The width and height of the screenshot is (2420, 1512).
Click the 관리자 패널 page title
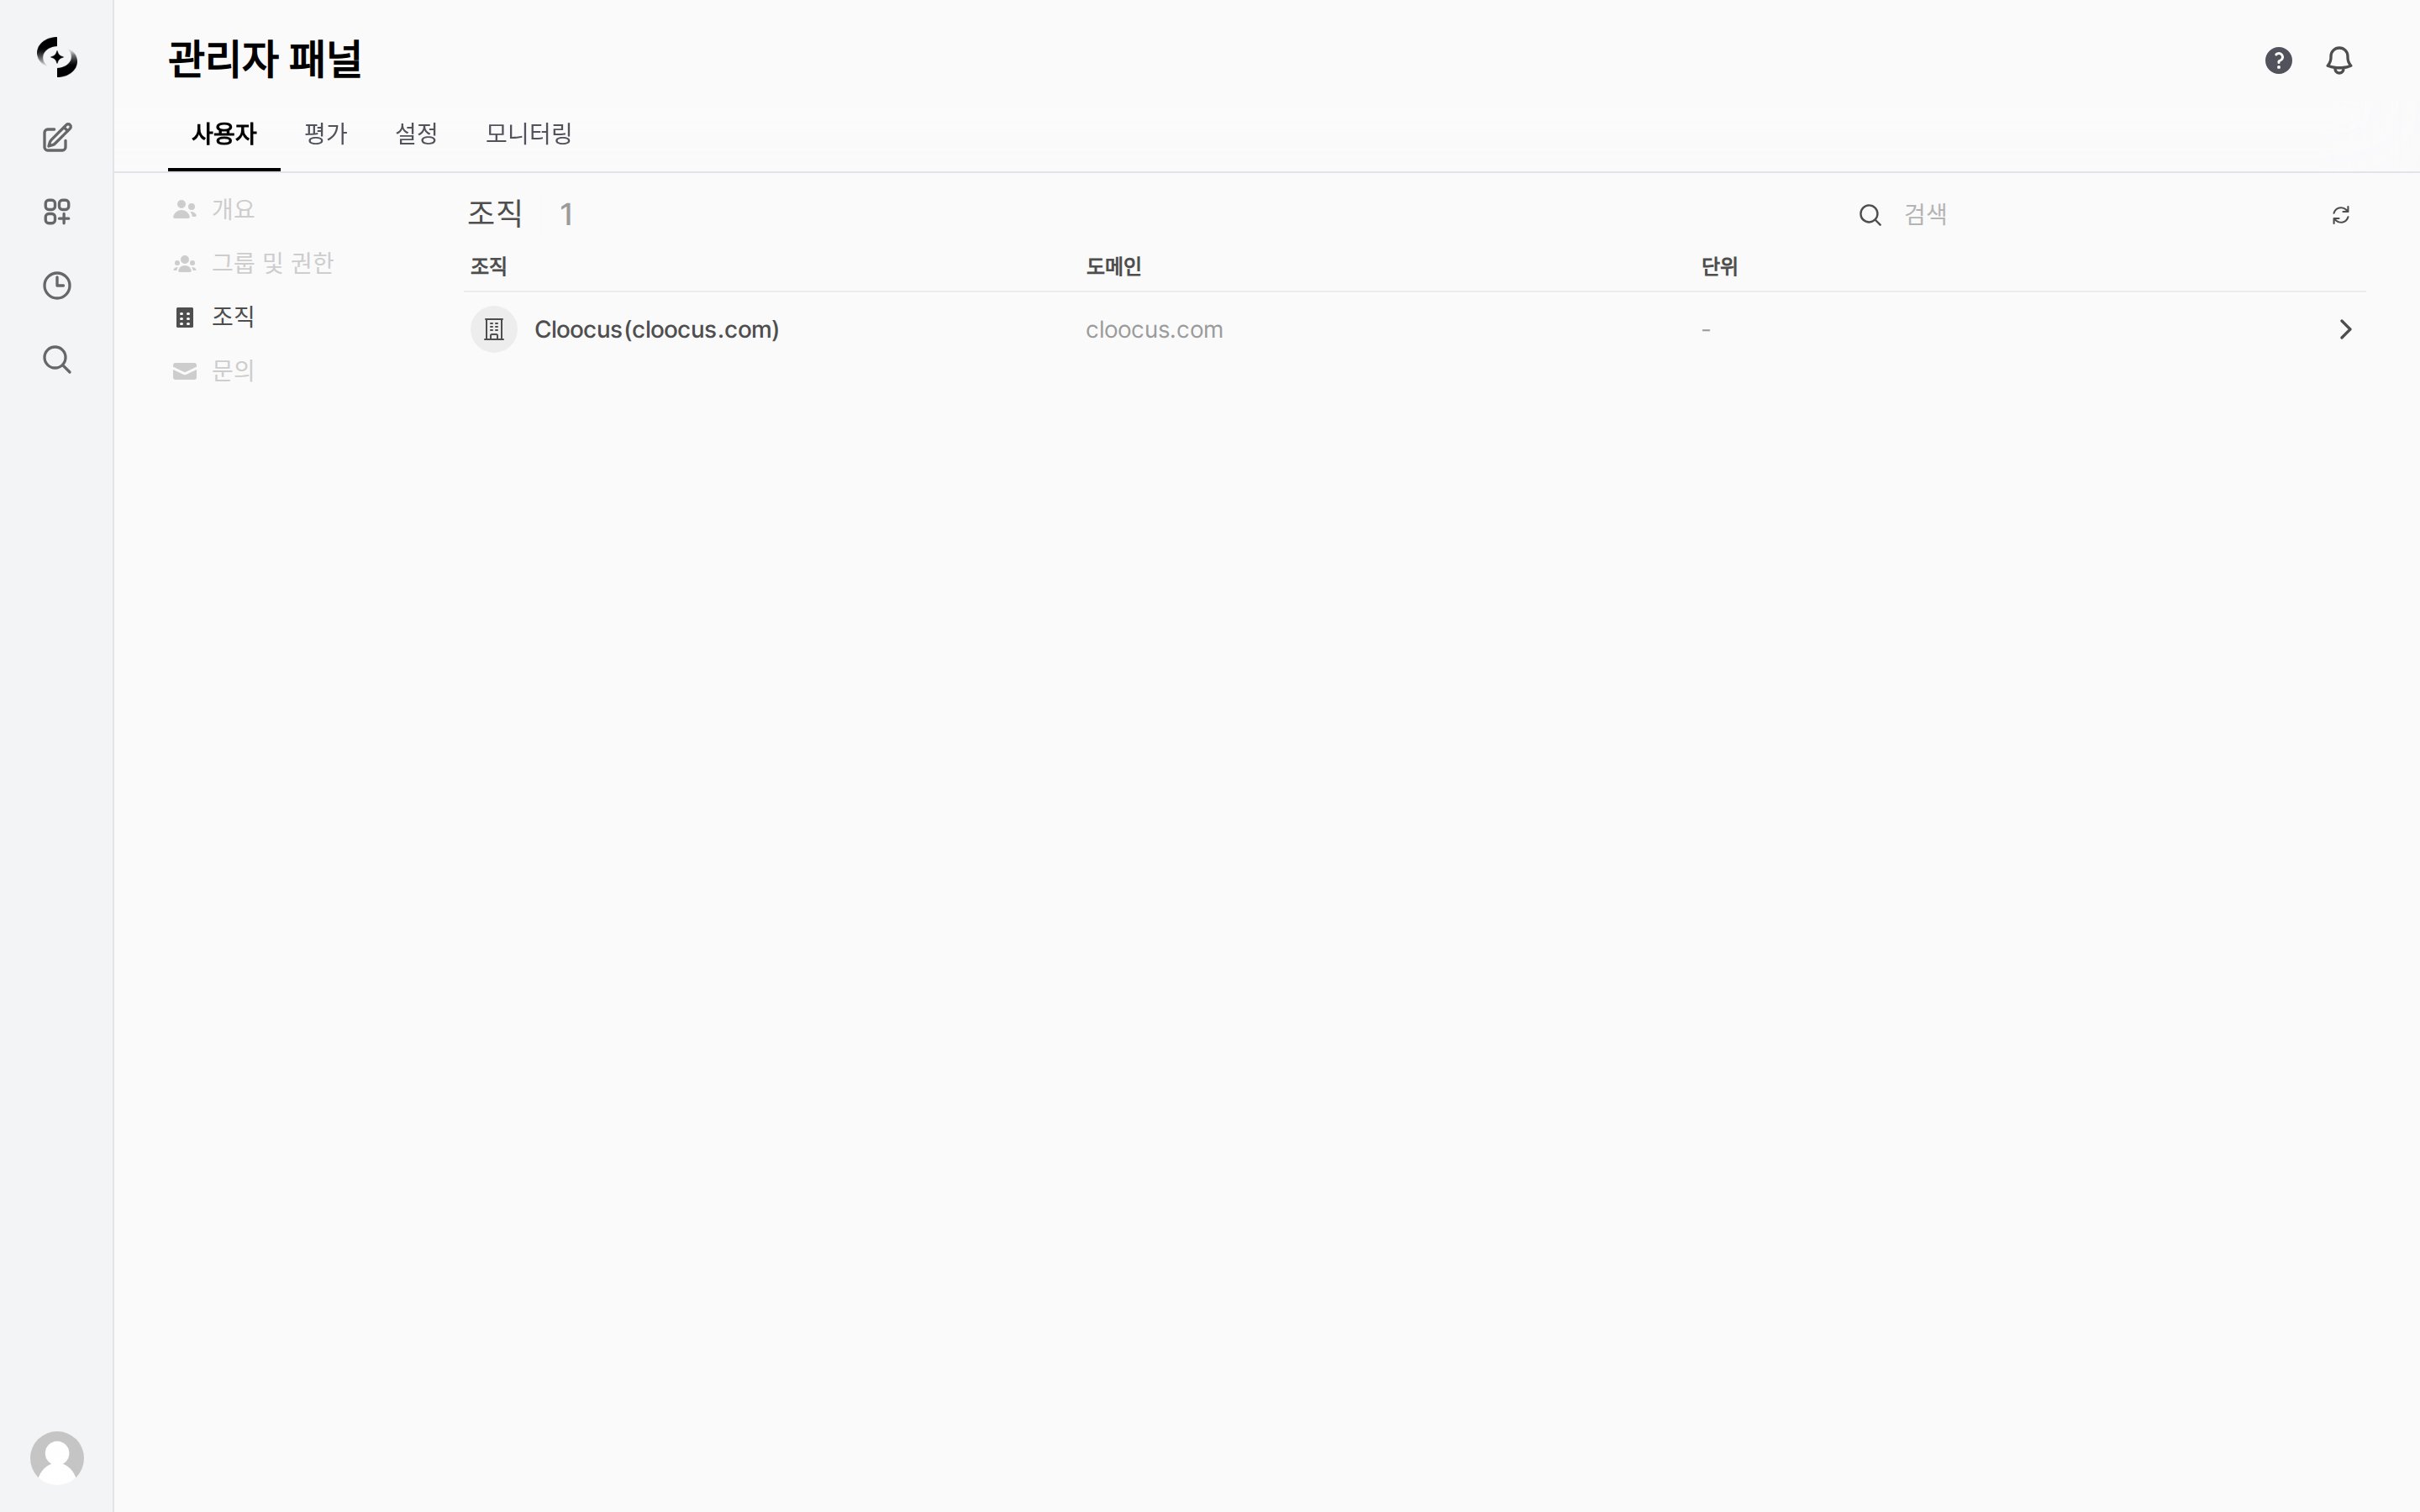point(265,60)
